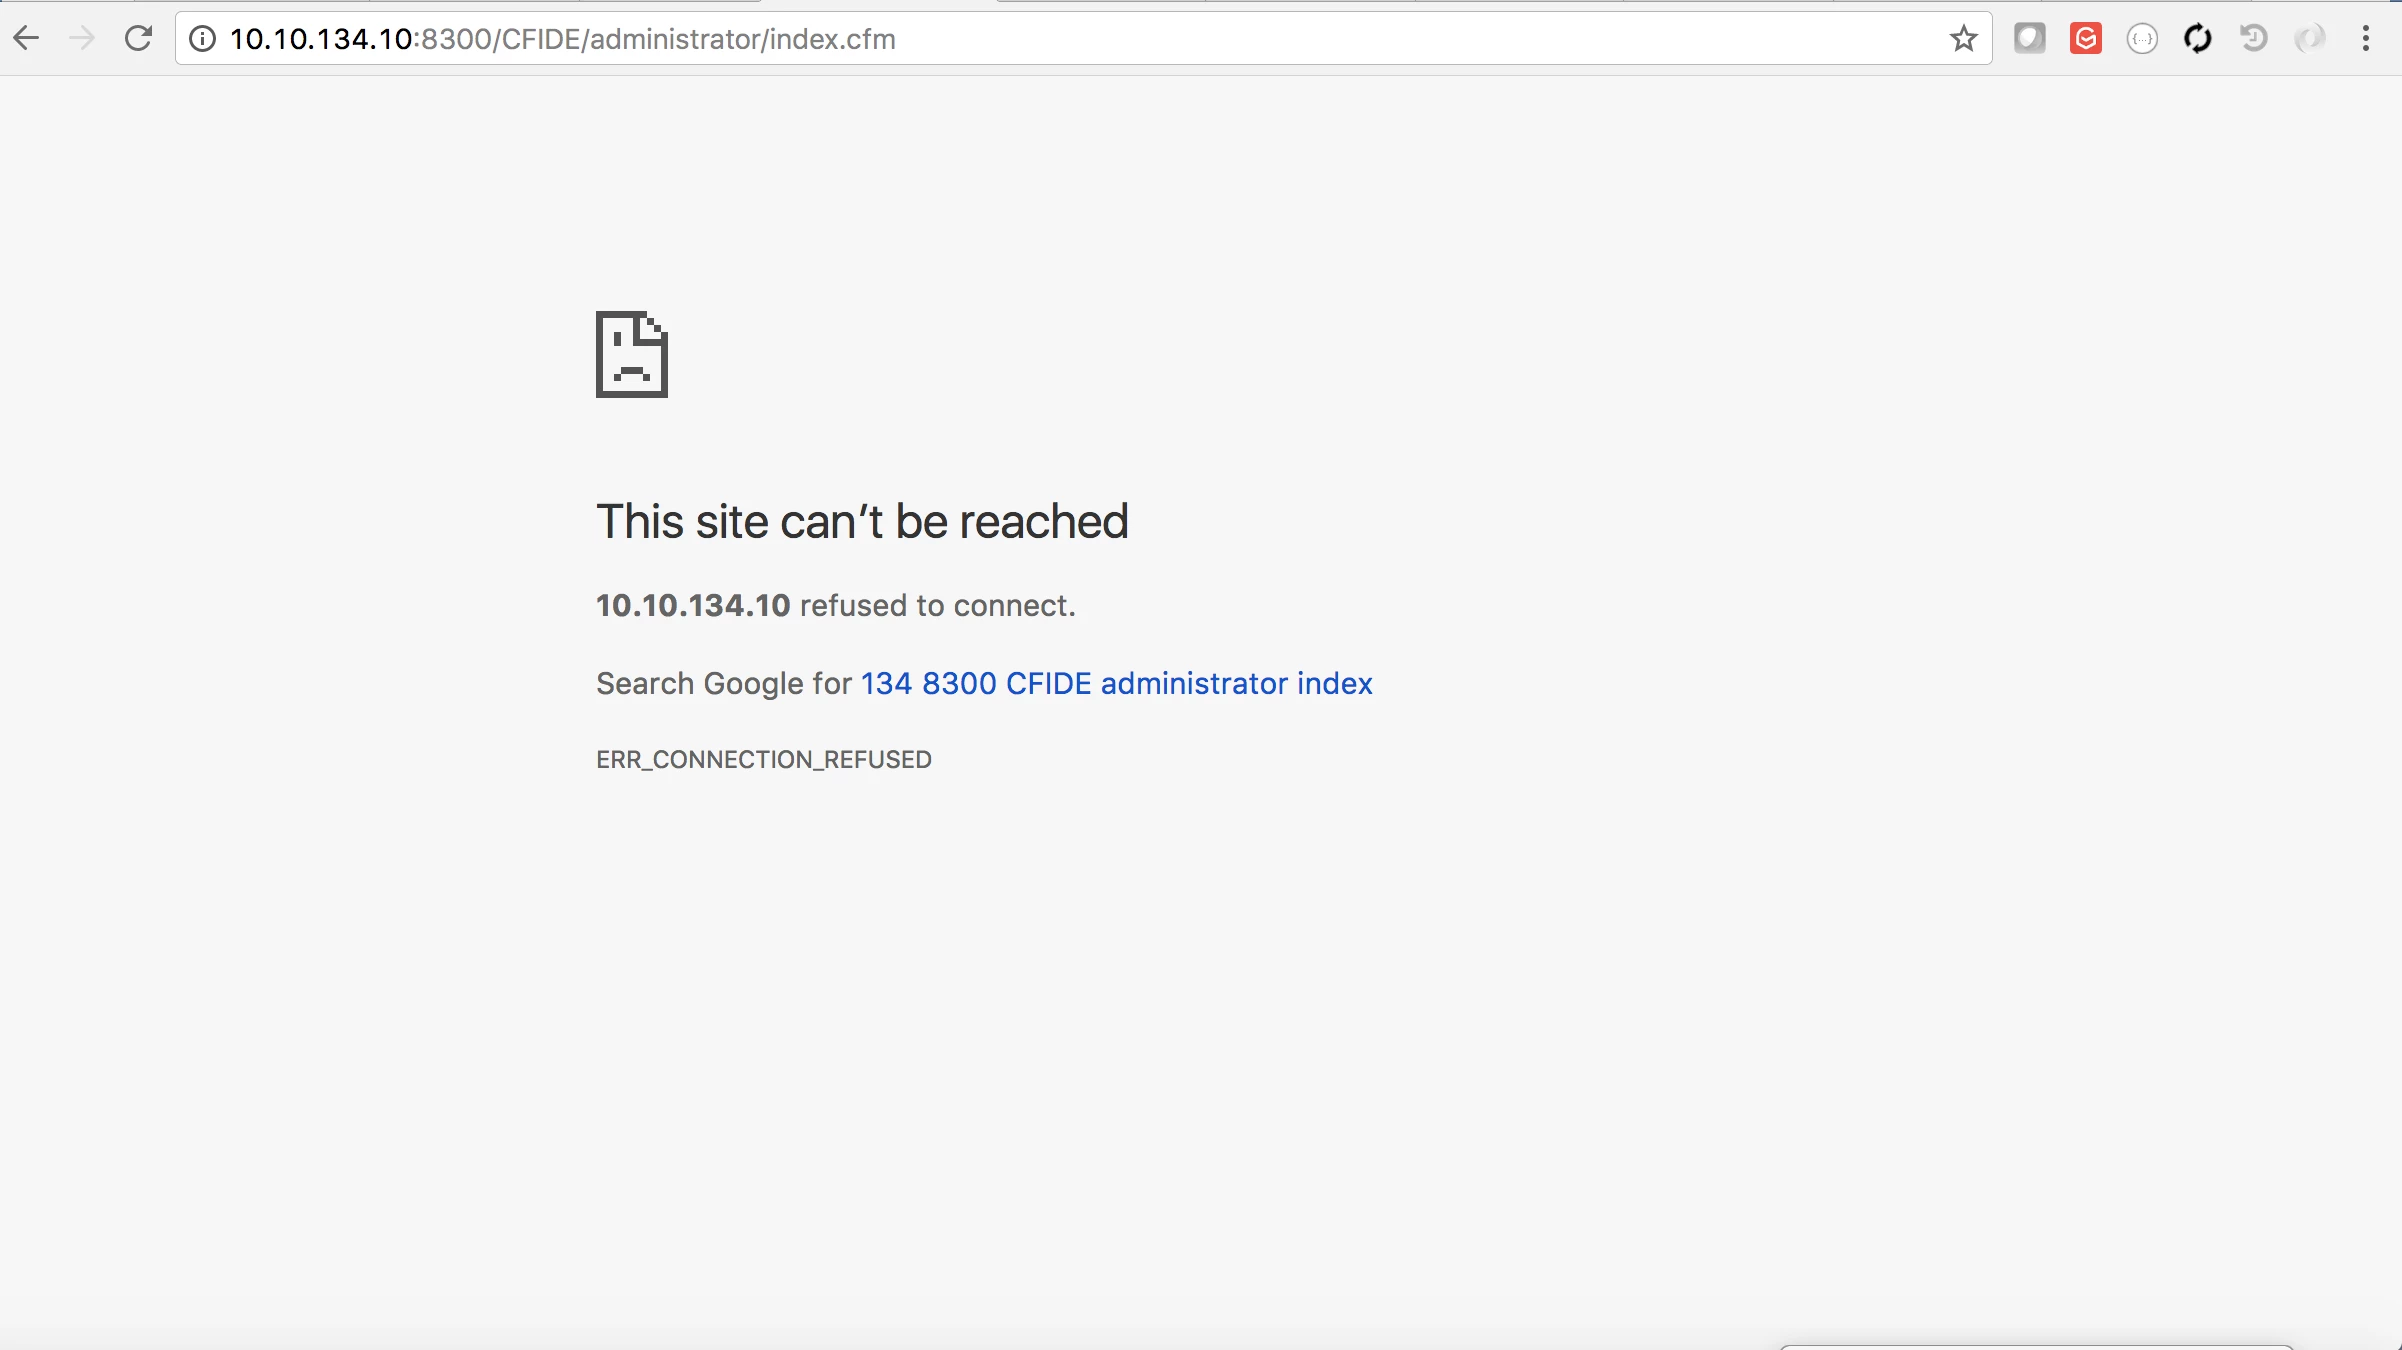Click the sad page error icon
2402x1350 pixels.
tap(632, 354)
